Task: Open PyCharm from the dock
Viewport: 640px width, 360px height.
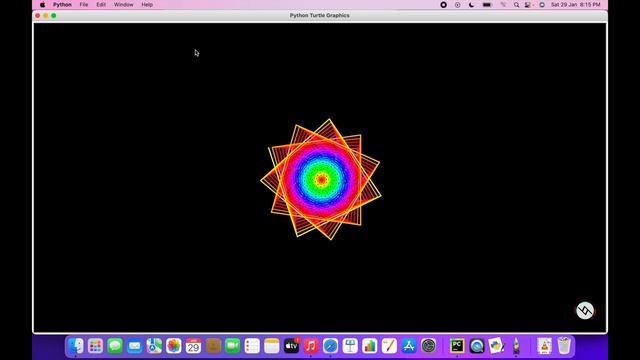Action: coord(457,346)
